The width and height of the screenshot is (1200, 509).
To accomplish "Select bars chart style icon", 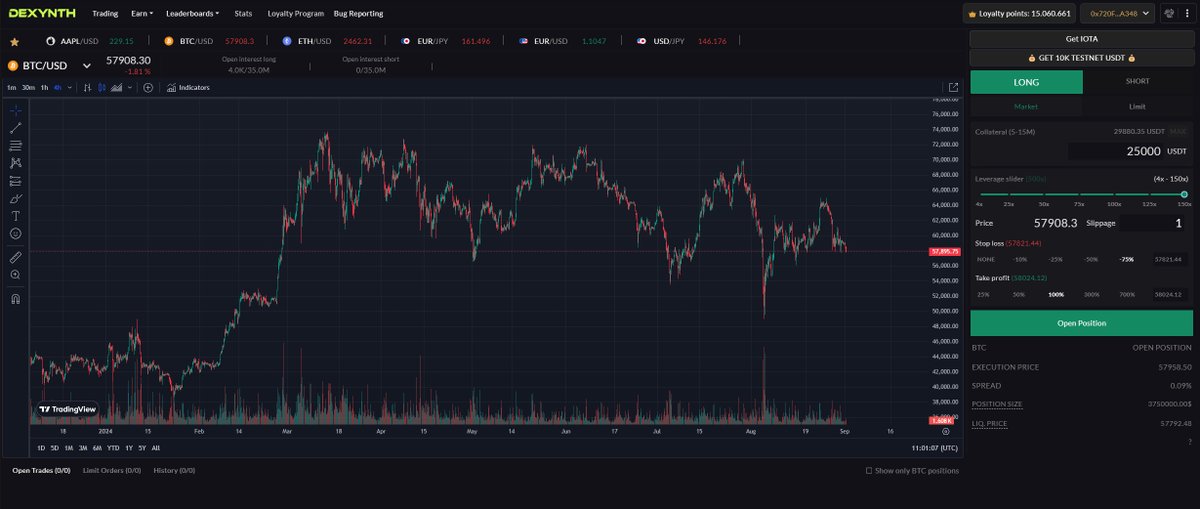I will (x=89, y=88).
